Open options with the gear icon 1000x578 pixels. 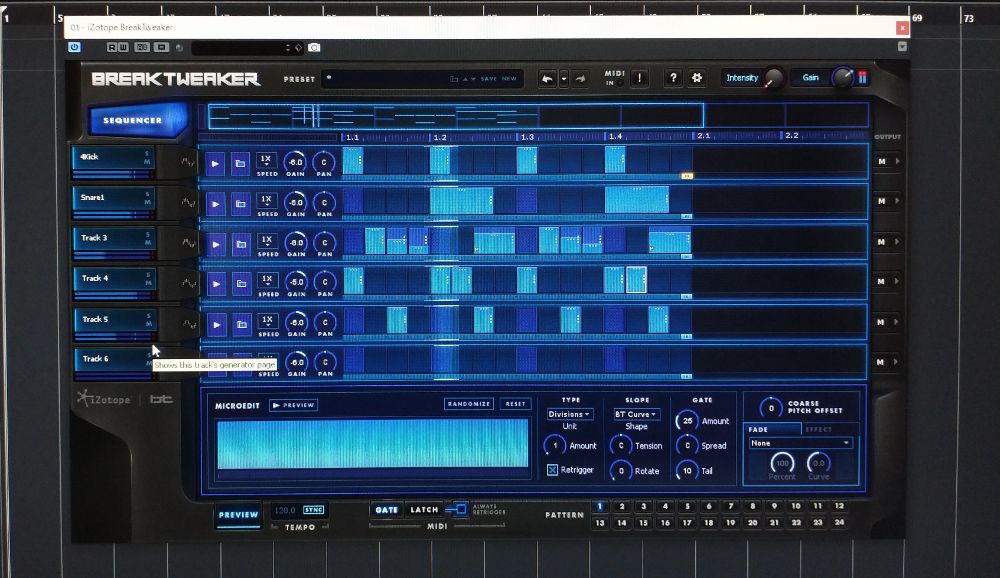[x=696, y=78]
